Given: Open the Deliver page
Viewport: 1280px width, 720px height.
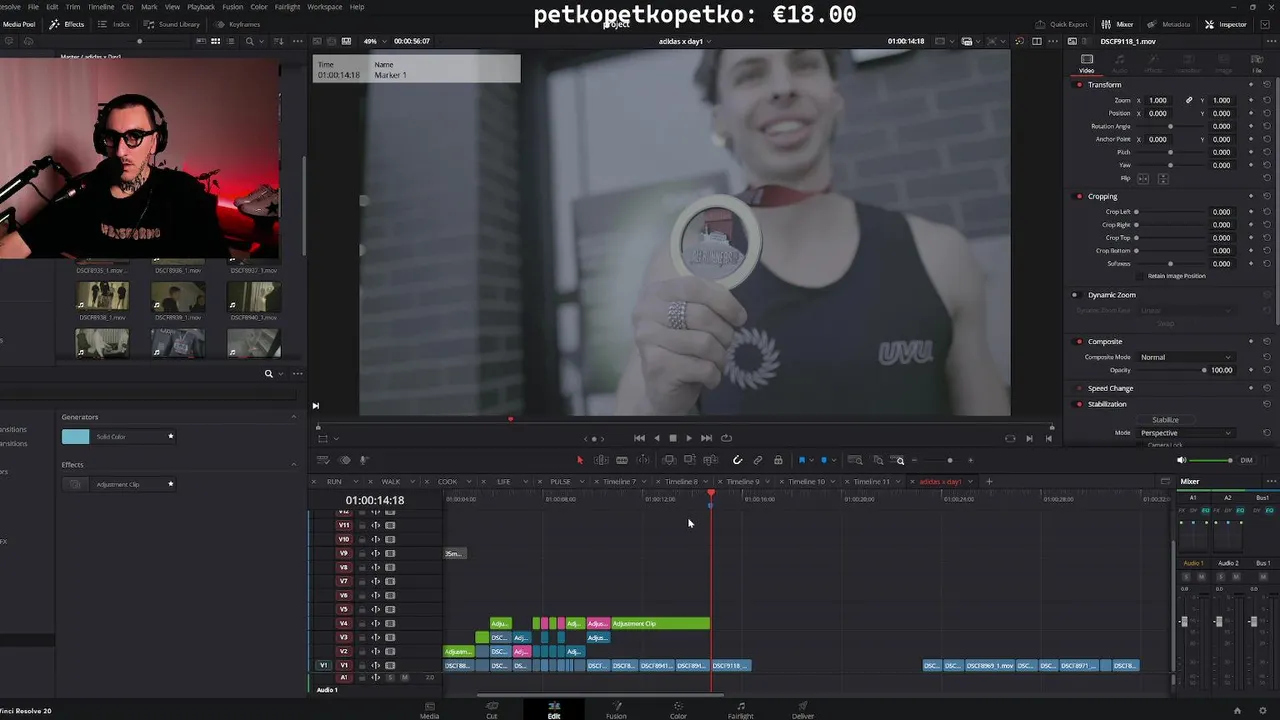Looking at the screenshot, I should click(x=803, y=710).
